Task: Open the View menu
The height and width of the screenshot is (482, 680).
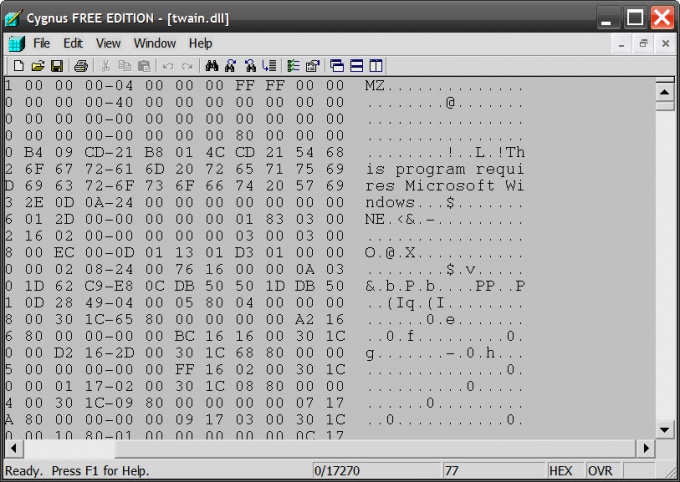Action: point(108,43)
